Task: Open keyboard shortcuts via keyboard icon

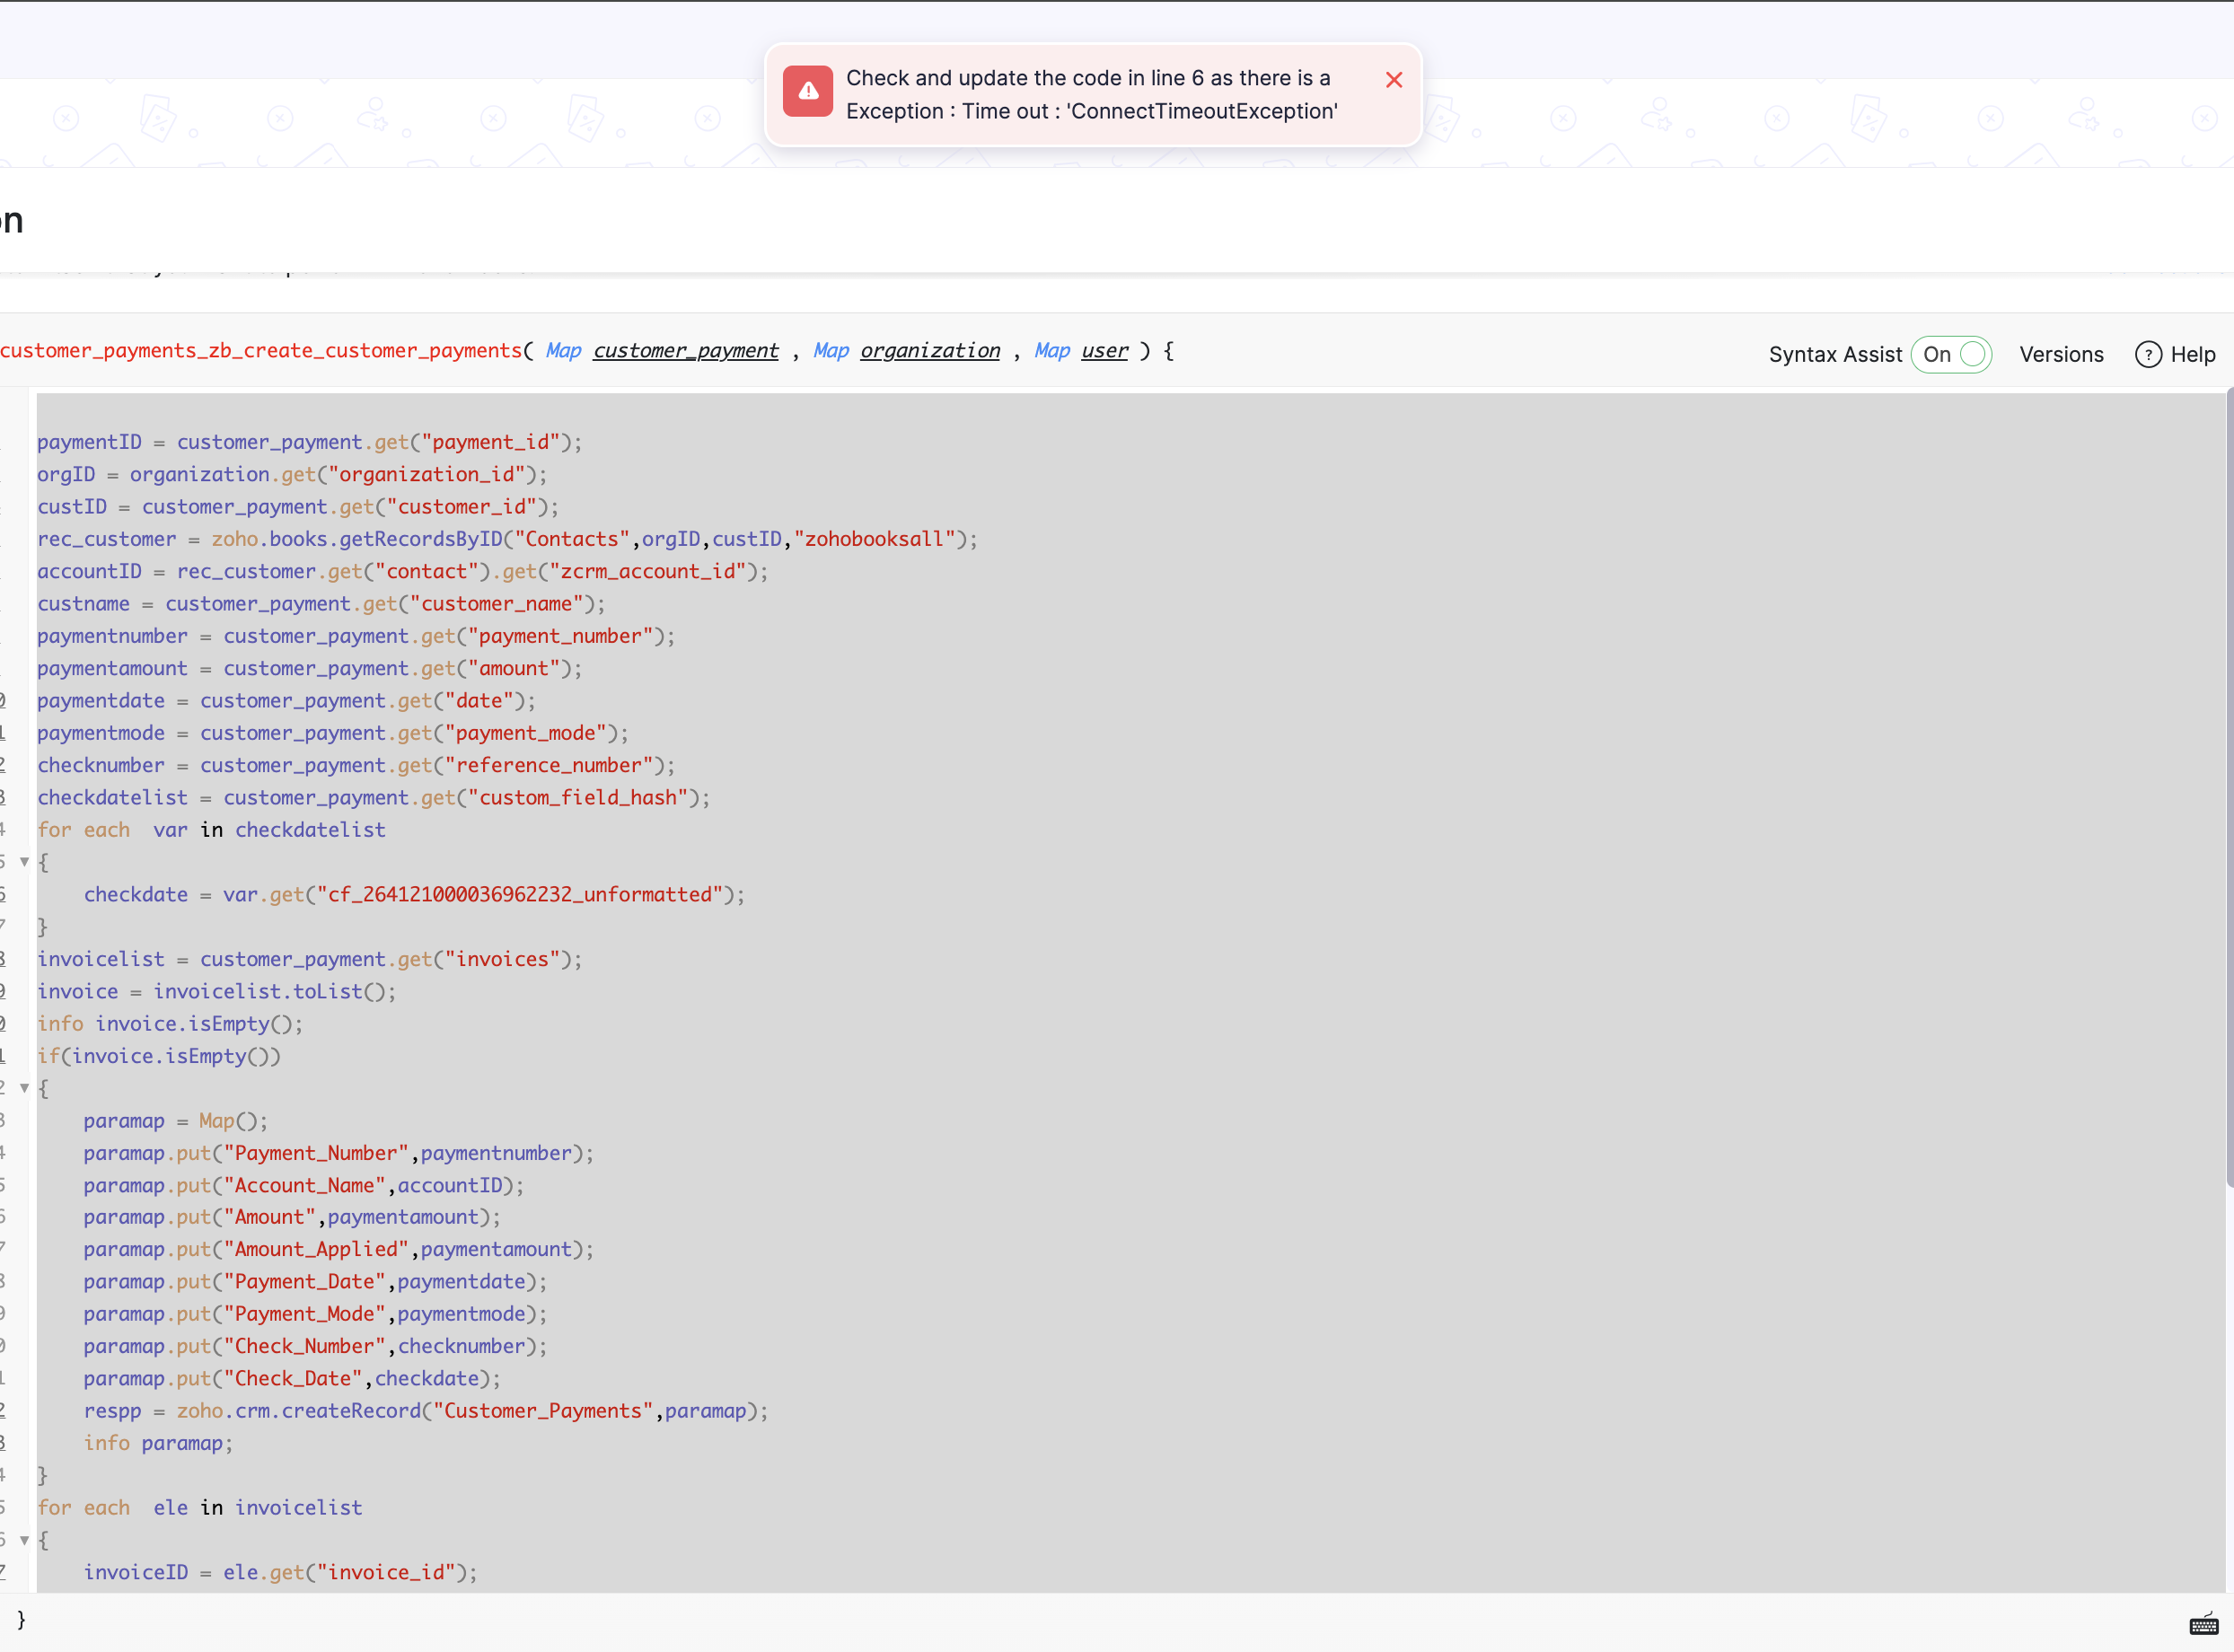Action: pyautogui.click(x=2203, y=1625)
